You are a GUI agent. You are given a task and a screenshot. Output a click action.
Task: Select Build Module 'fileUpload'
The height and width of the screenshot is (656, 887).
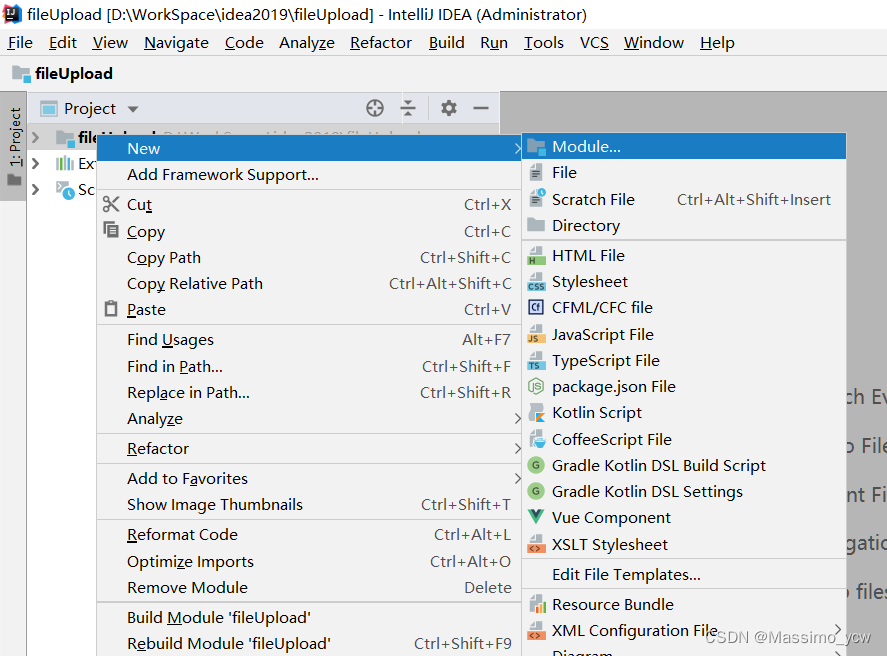[309, 618]
